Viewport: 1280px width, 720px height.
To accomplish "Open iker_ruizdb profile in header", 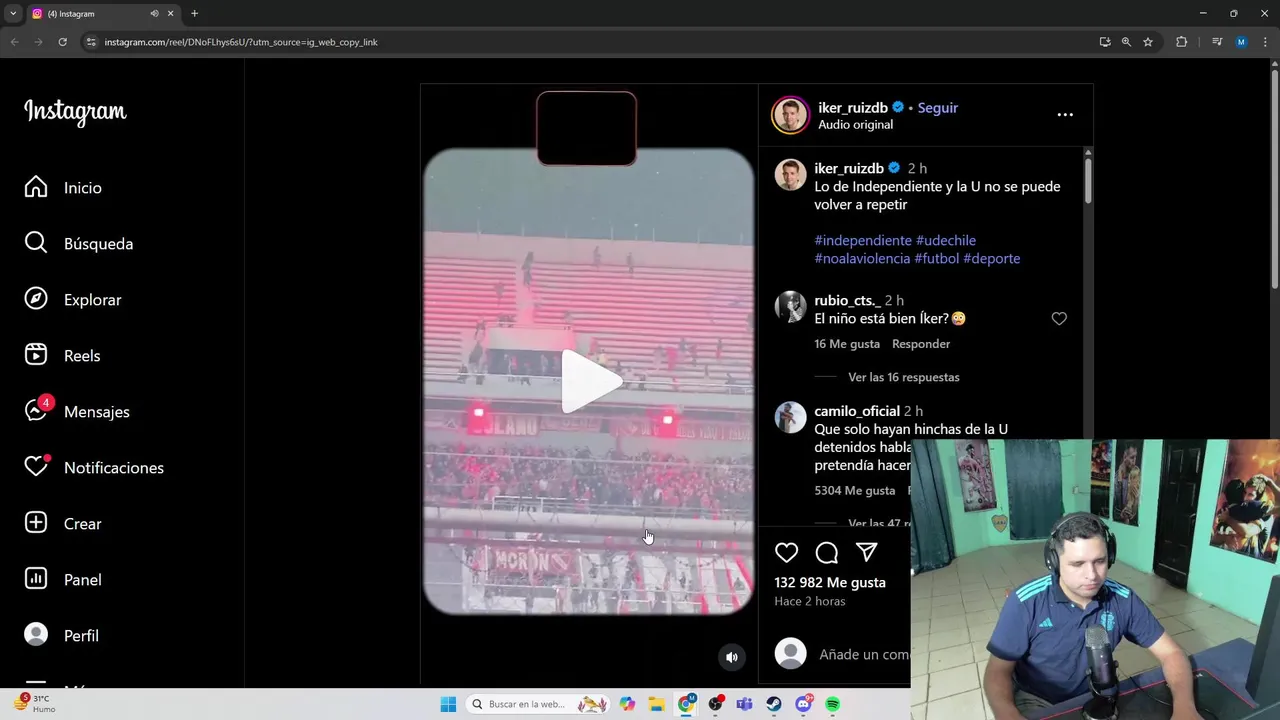I will click(x=853, y=108).
